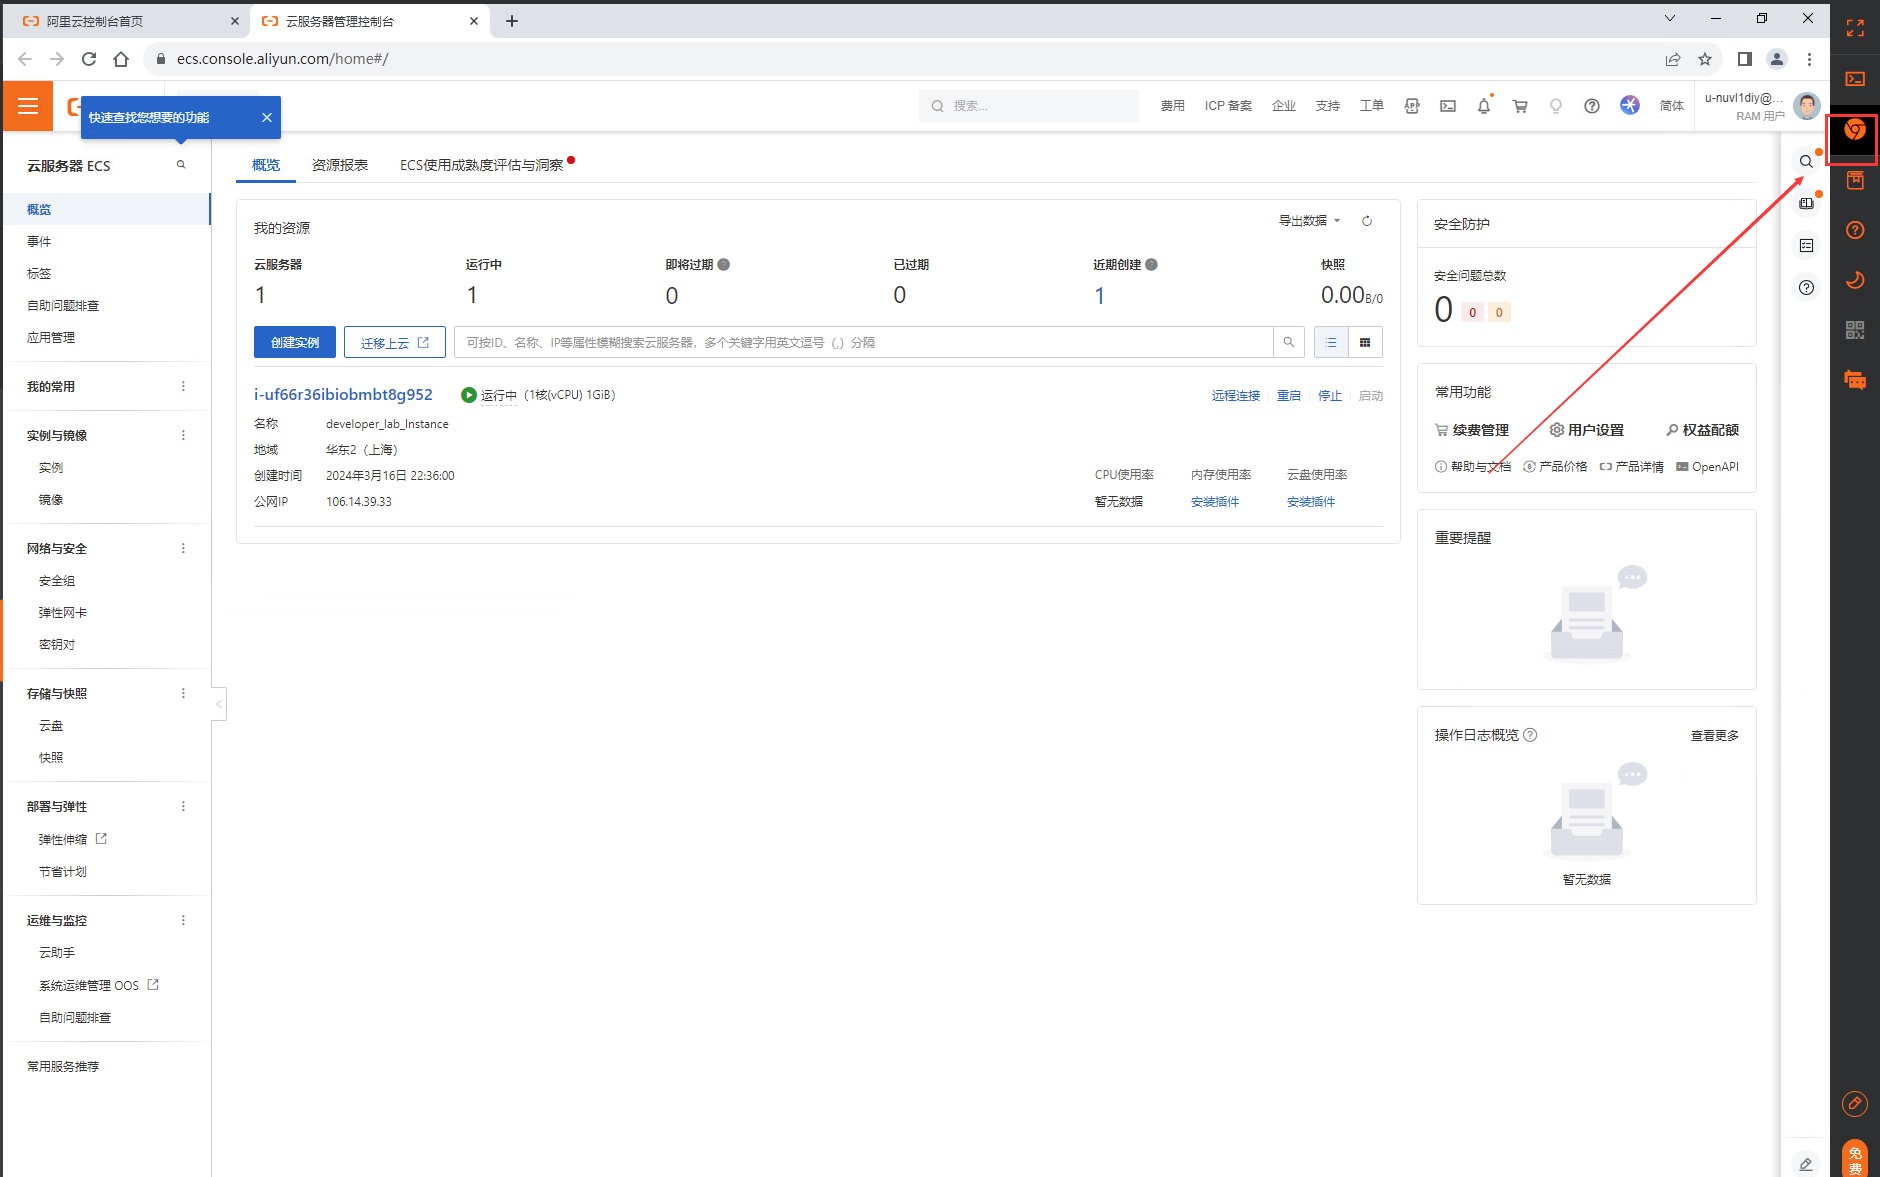Close the quick function search tooltip
This screenshot has height=1177, width=1880.
pyautogui.click(x=267, y=118)
